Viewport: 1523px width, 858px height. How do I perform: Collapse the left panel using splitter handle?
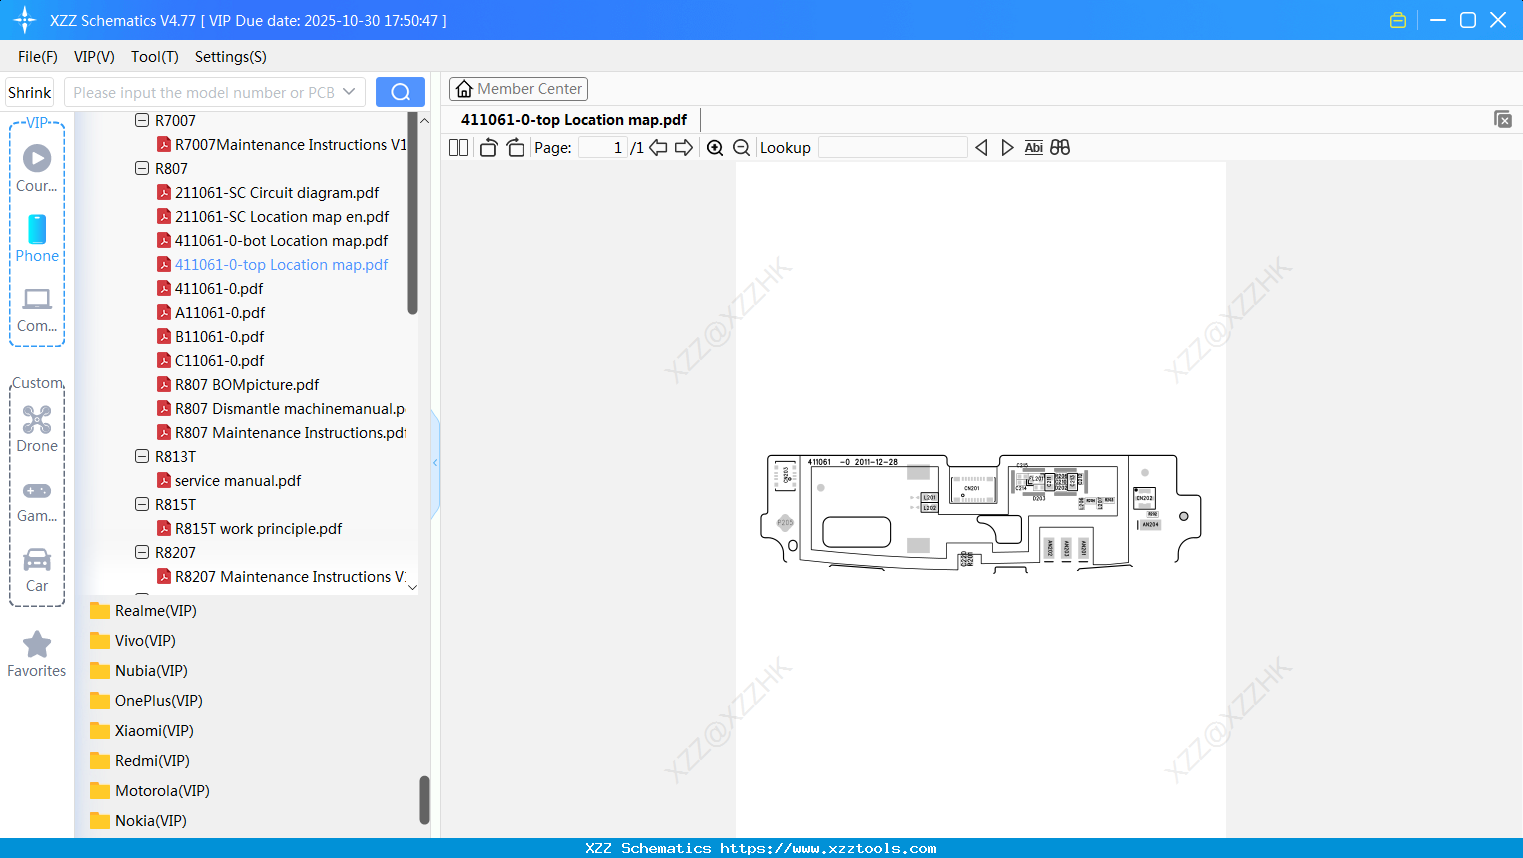[x=435, y=463]
